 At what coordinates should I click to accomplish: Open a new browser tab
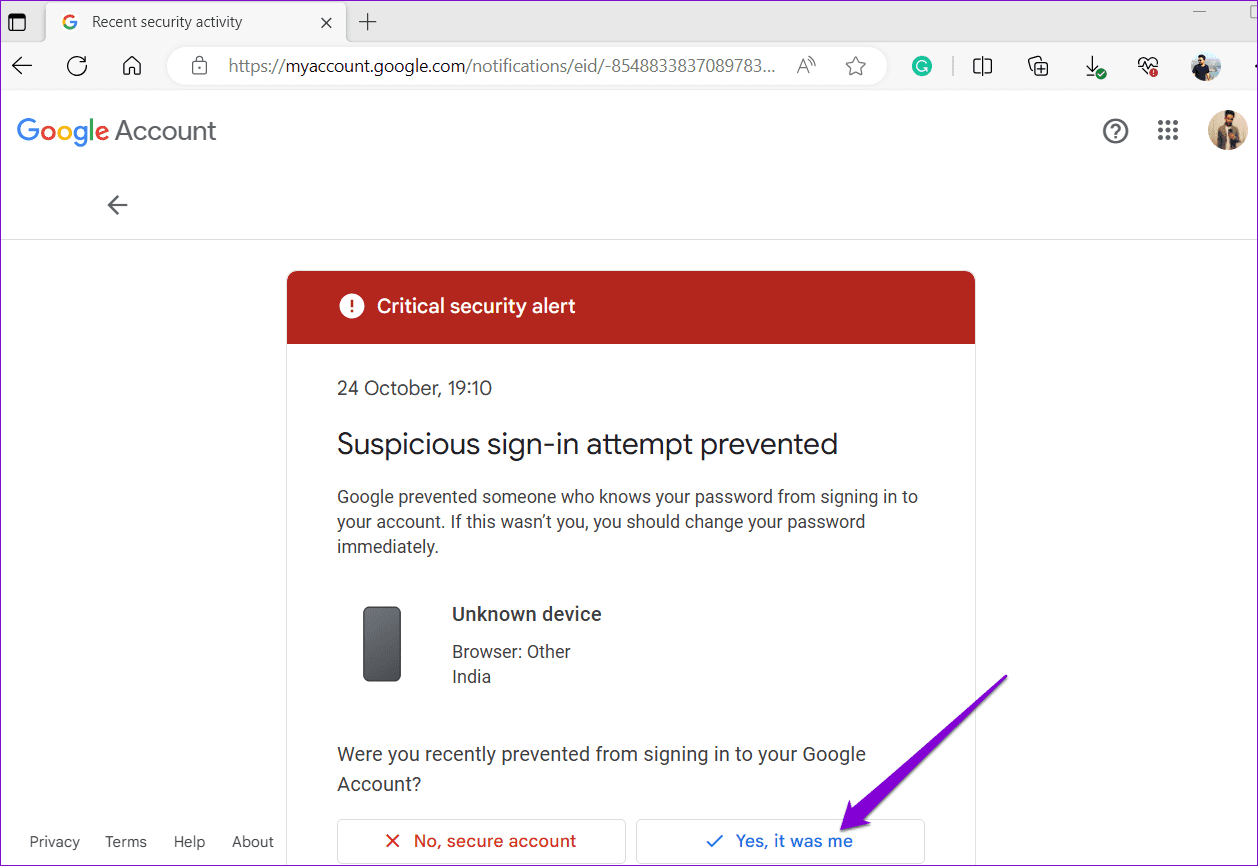368,21
